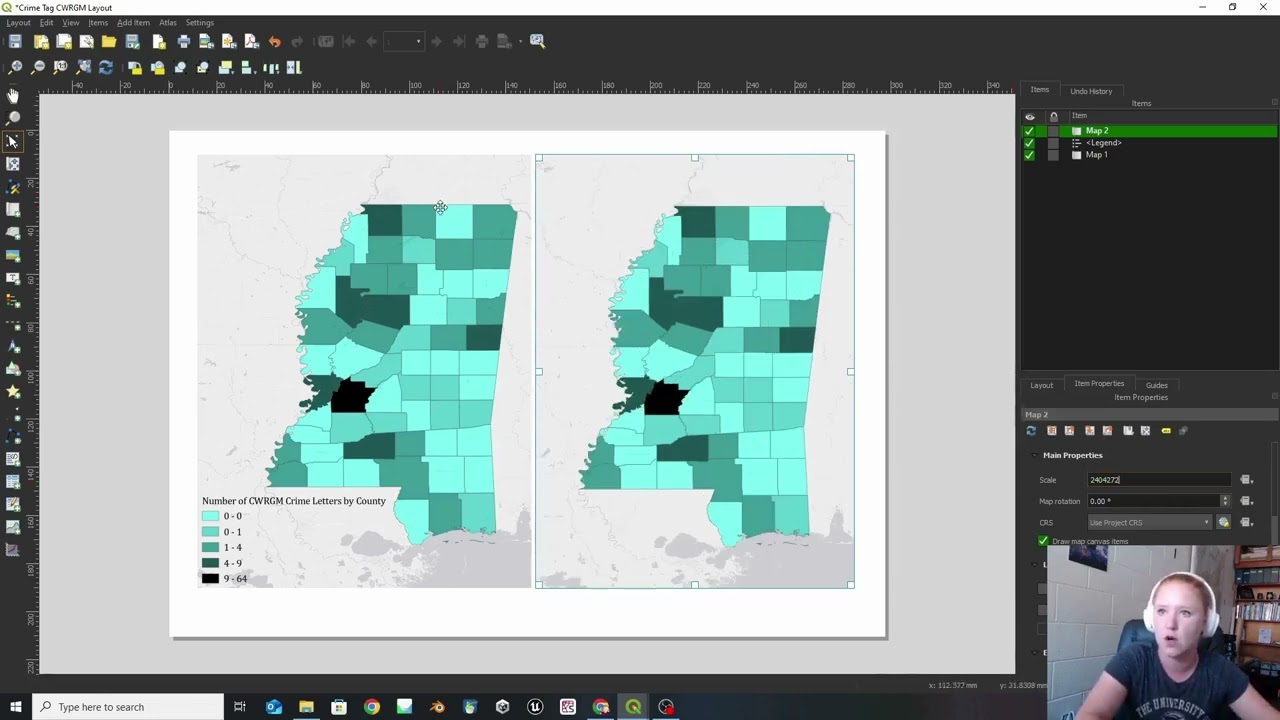Open data-defined override for Map rotation

1246,501
